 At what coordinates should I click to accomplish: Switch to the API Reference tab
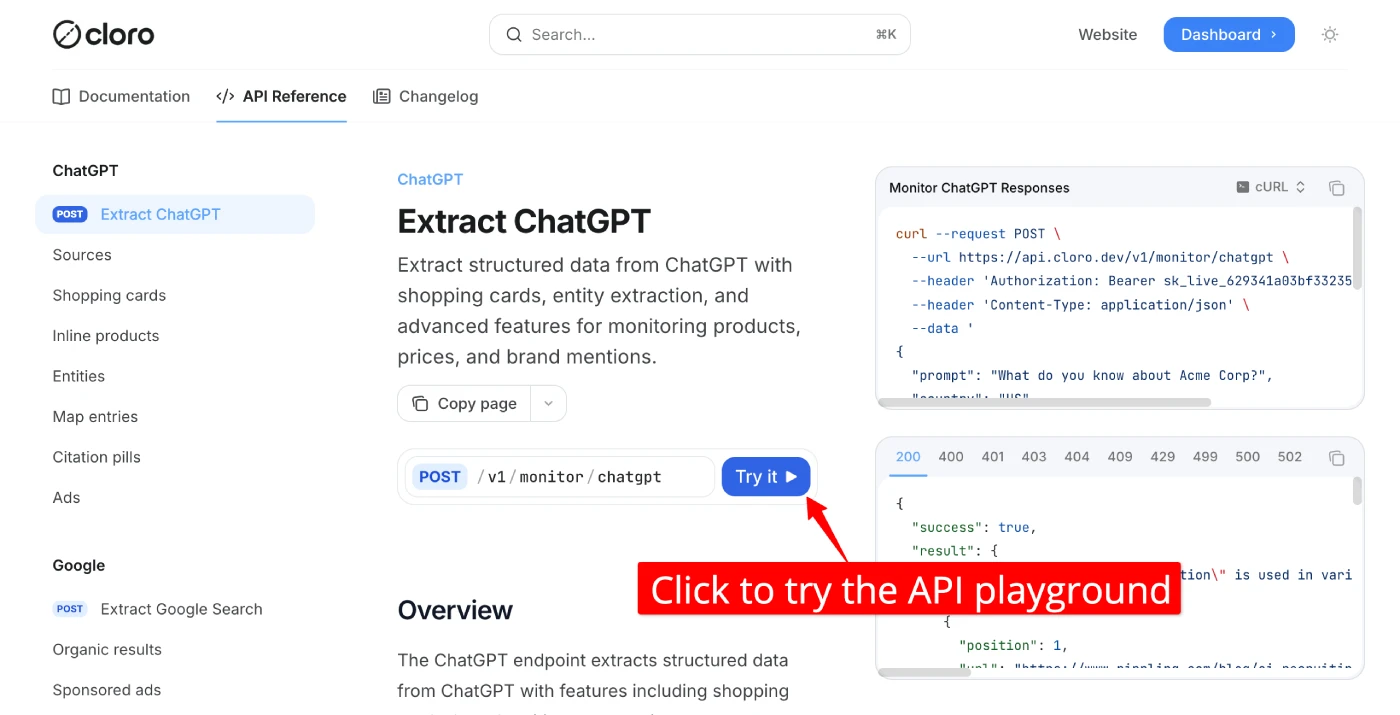[x=281, y=96]
